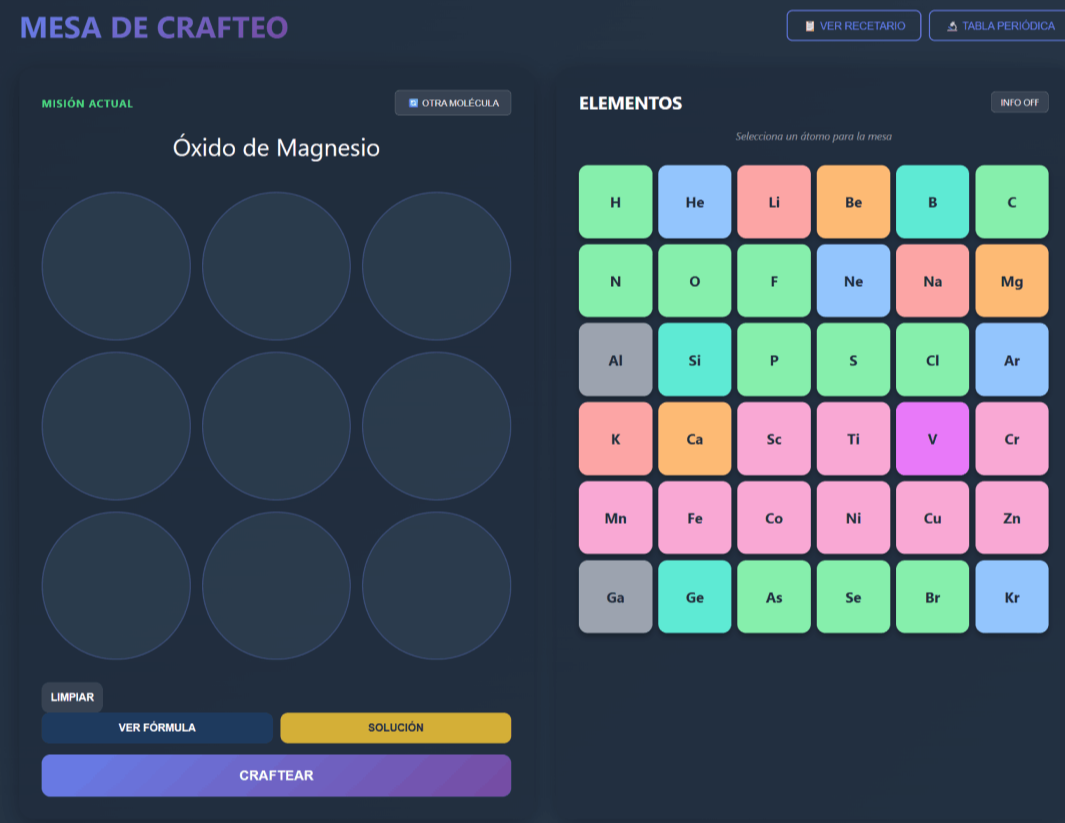Click an empty crafting slot circle

[116, 266]
